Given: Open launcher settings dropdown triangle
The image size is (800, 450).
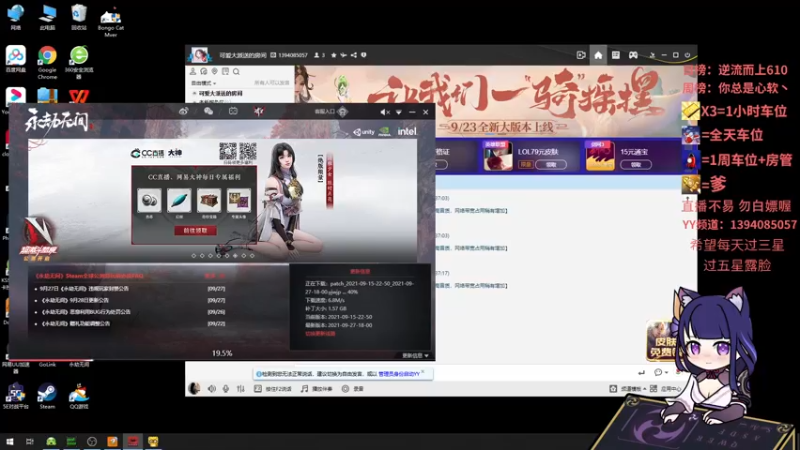Looking at the screenshot, I should (x=398, y=112).
